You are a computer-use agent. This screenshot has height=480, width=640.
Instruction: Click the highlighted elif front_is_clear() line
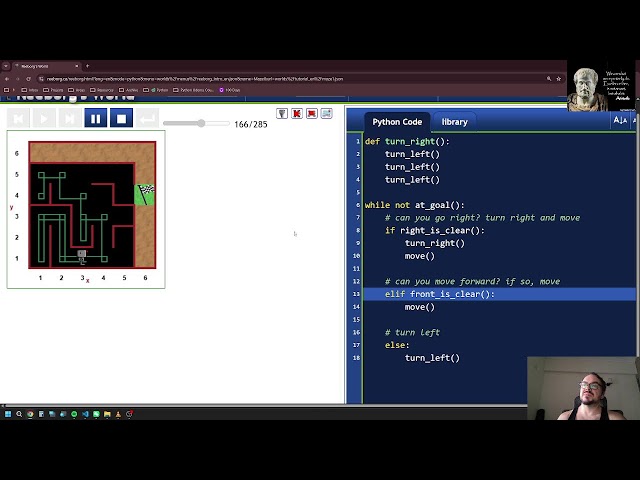click(x=499, y=294)
